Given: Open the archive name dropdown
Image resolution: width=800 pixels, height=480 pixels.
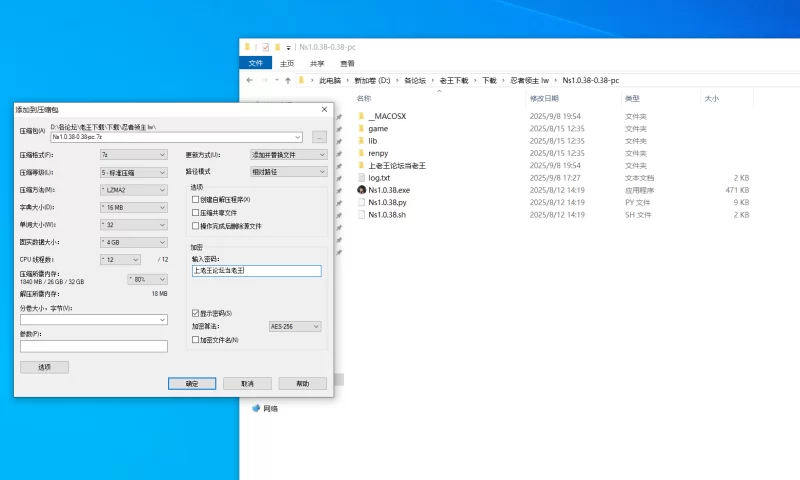Looking at the screenshot, I should click(297, 137).
